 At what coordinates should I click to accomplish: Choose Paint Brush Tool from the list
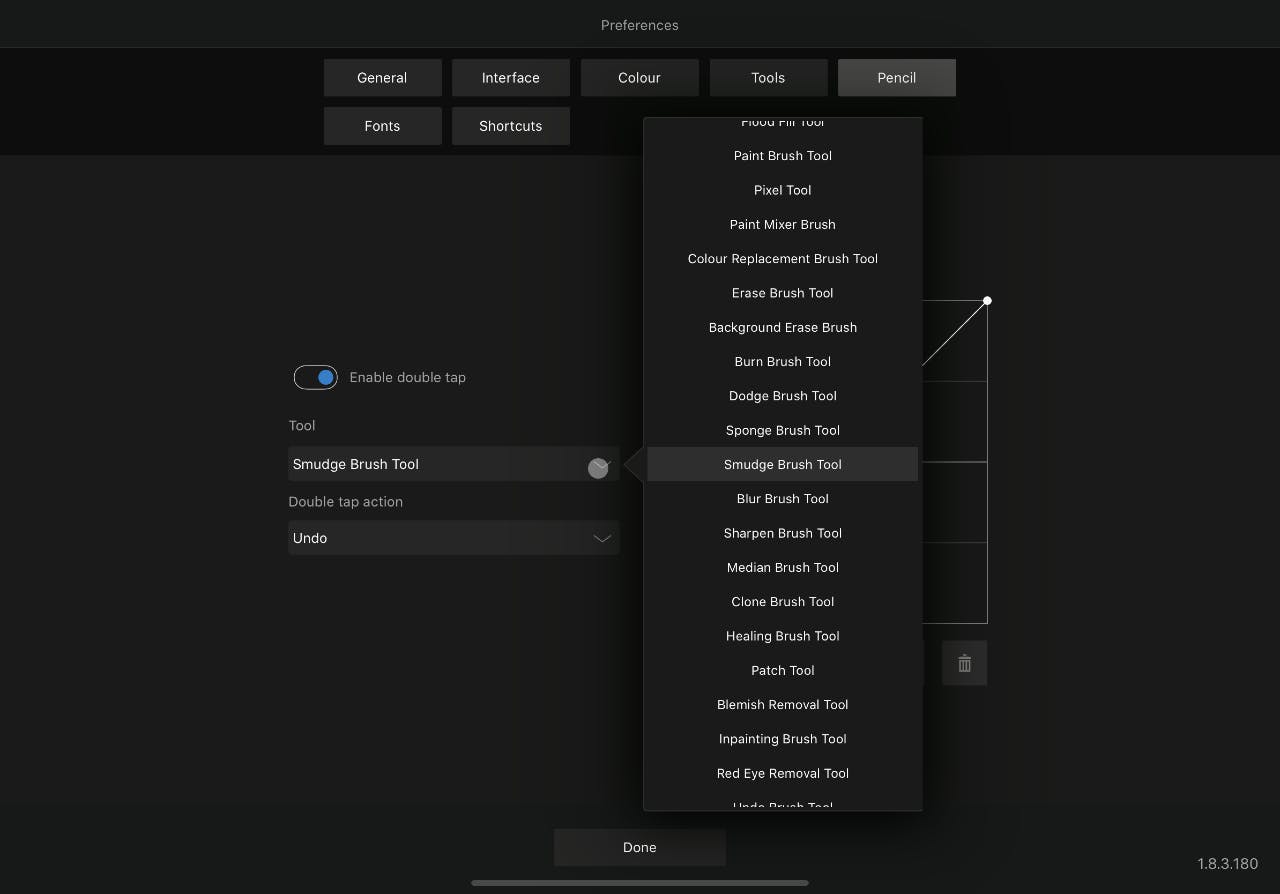pos(782,156)
